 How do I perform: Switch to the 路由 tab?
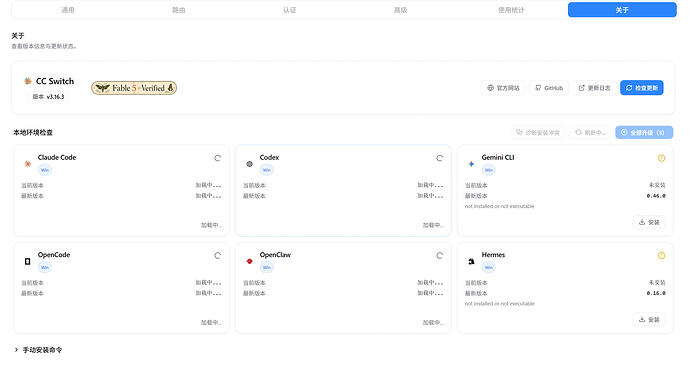click(179, 10)
